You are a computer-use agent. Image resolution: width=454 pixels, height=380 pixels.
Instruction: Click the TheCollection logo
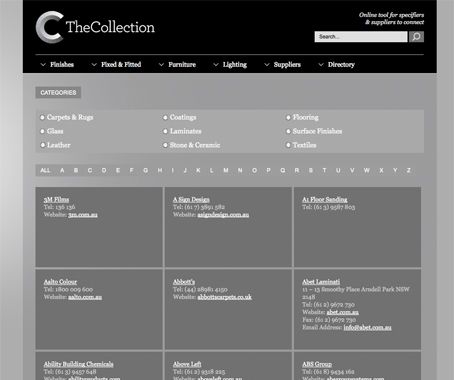click(95, 27)
